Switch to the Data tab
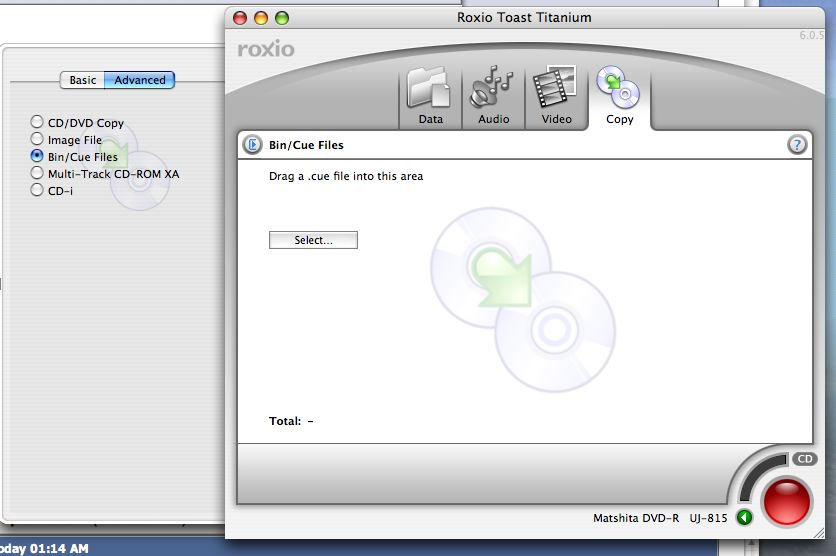This screenshot has width=836, height=556. tap(430, 98)
